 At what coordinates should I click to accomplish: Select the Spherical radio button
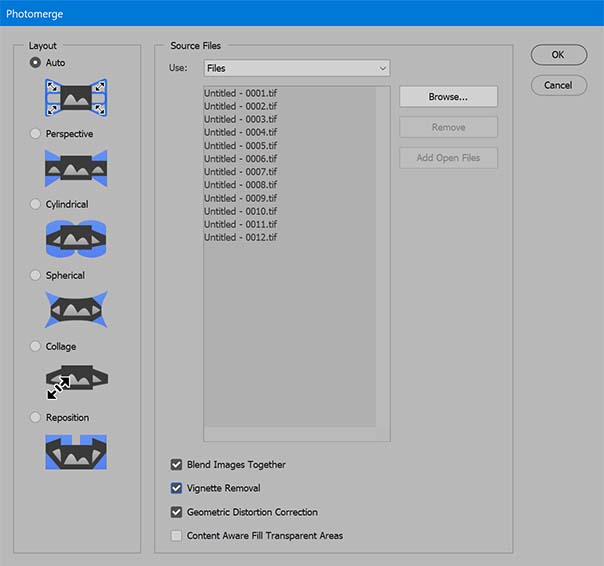tap(37, 276)
